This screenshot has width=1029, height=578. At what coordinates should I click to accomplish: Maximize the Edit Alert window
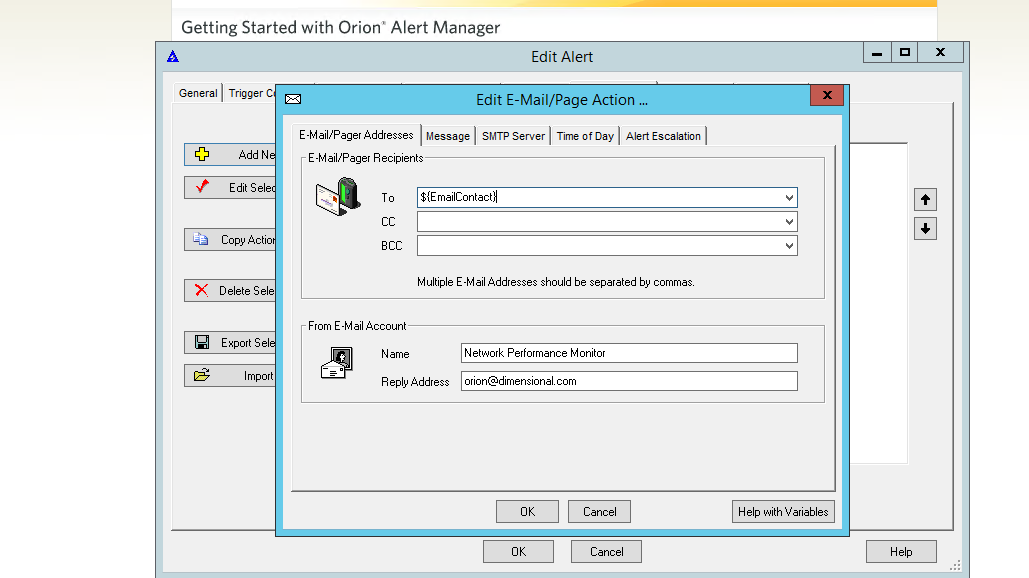pos(904,52)
